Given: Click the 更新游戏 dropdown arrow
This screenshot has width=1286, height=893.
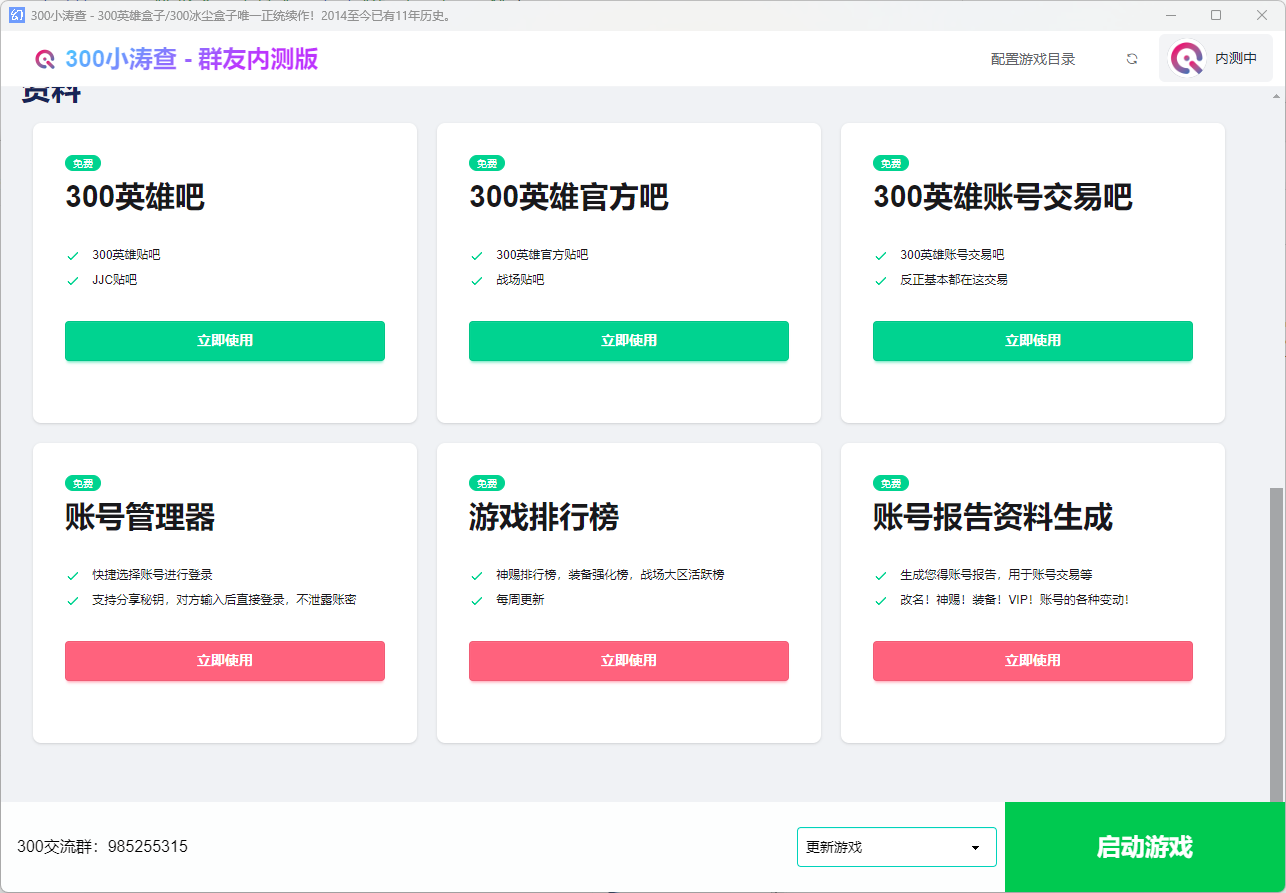Looking at the screenshot, I should pos(975,848).
